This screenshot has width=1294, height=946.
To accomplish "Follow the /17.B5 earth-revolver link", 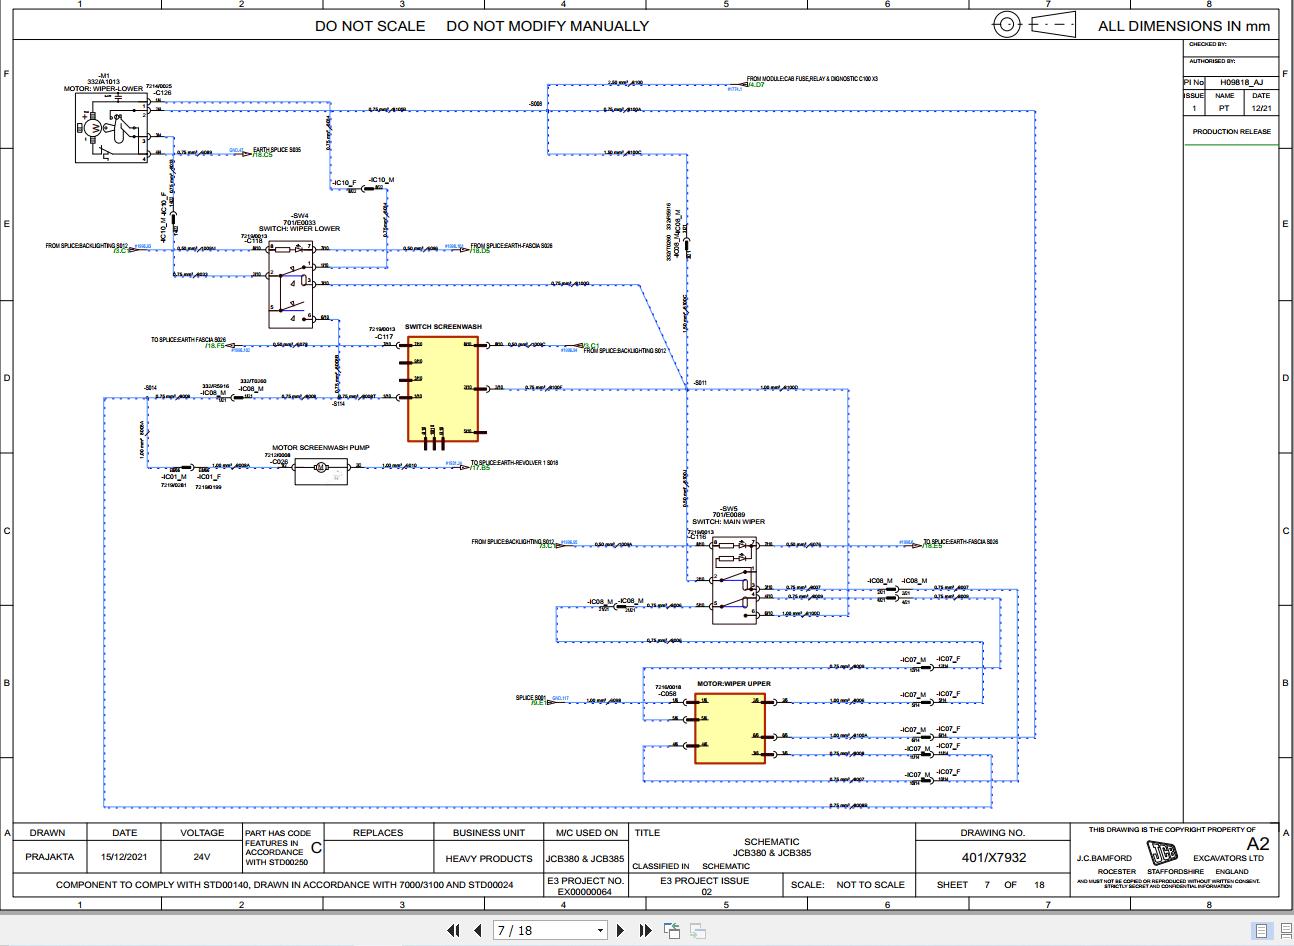I will [481, 468].
